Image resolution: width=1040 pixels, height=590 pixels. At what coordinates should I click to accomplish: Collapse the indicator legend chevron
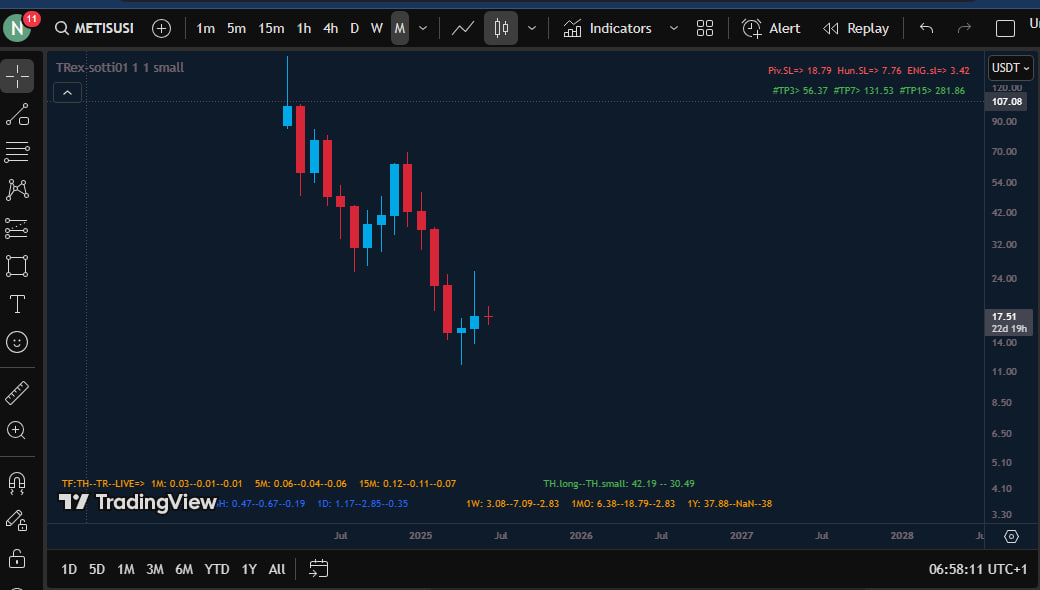pos(67,93)
